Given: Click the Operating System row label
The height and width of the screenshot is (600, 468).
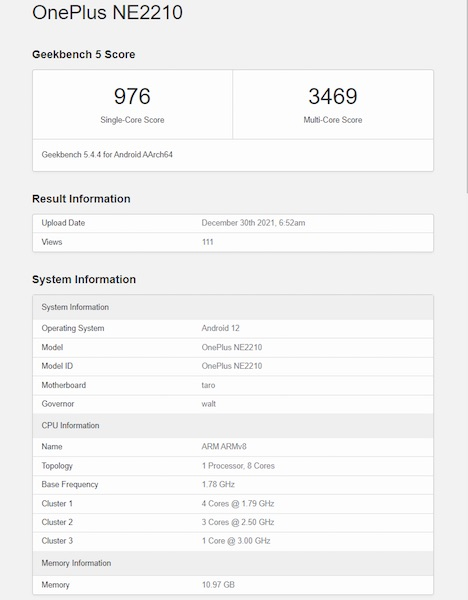Looking at the screenshot, I should pos(73,328).
